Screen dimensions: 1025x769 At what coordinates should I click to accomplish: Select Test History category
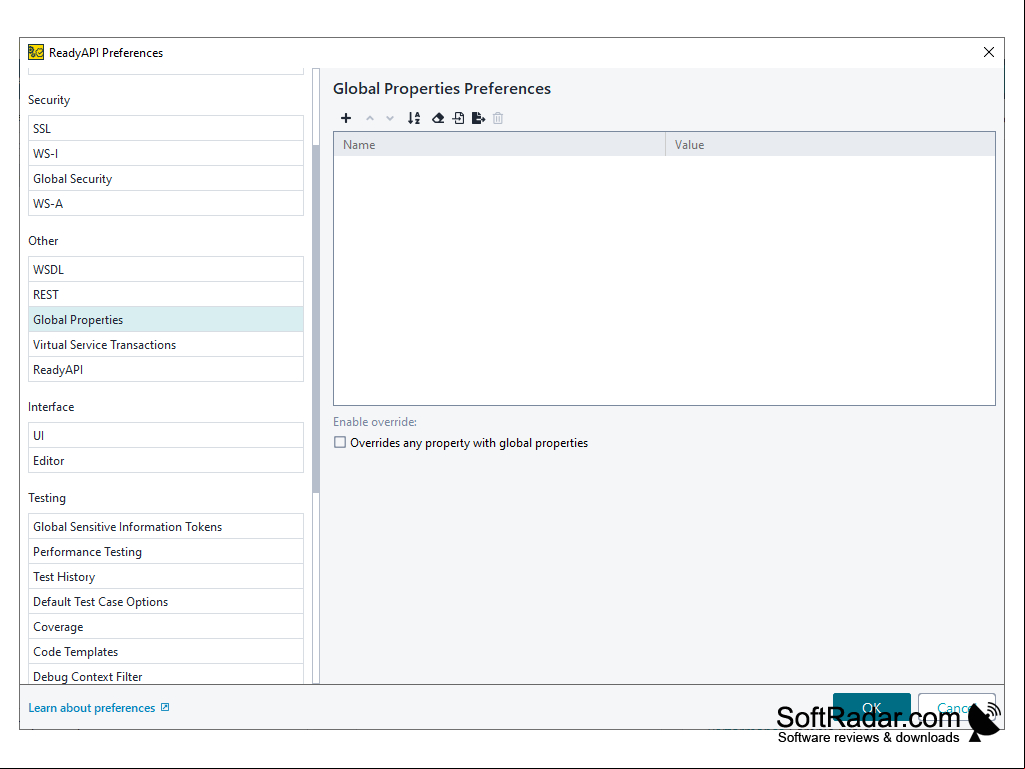click(x=166, y=577)
